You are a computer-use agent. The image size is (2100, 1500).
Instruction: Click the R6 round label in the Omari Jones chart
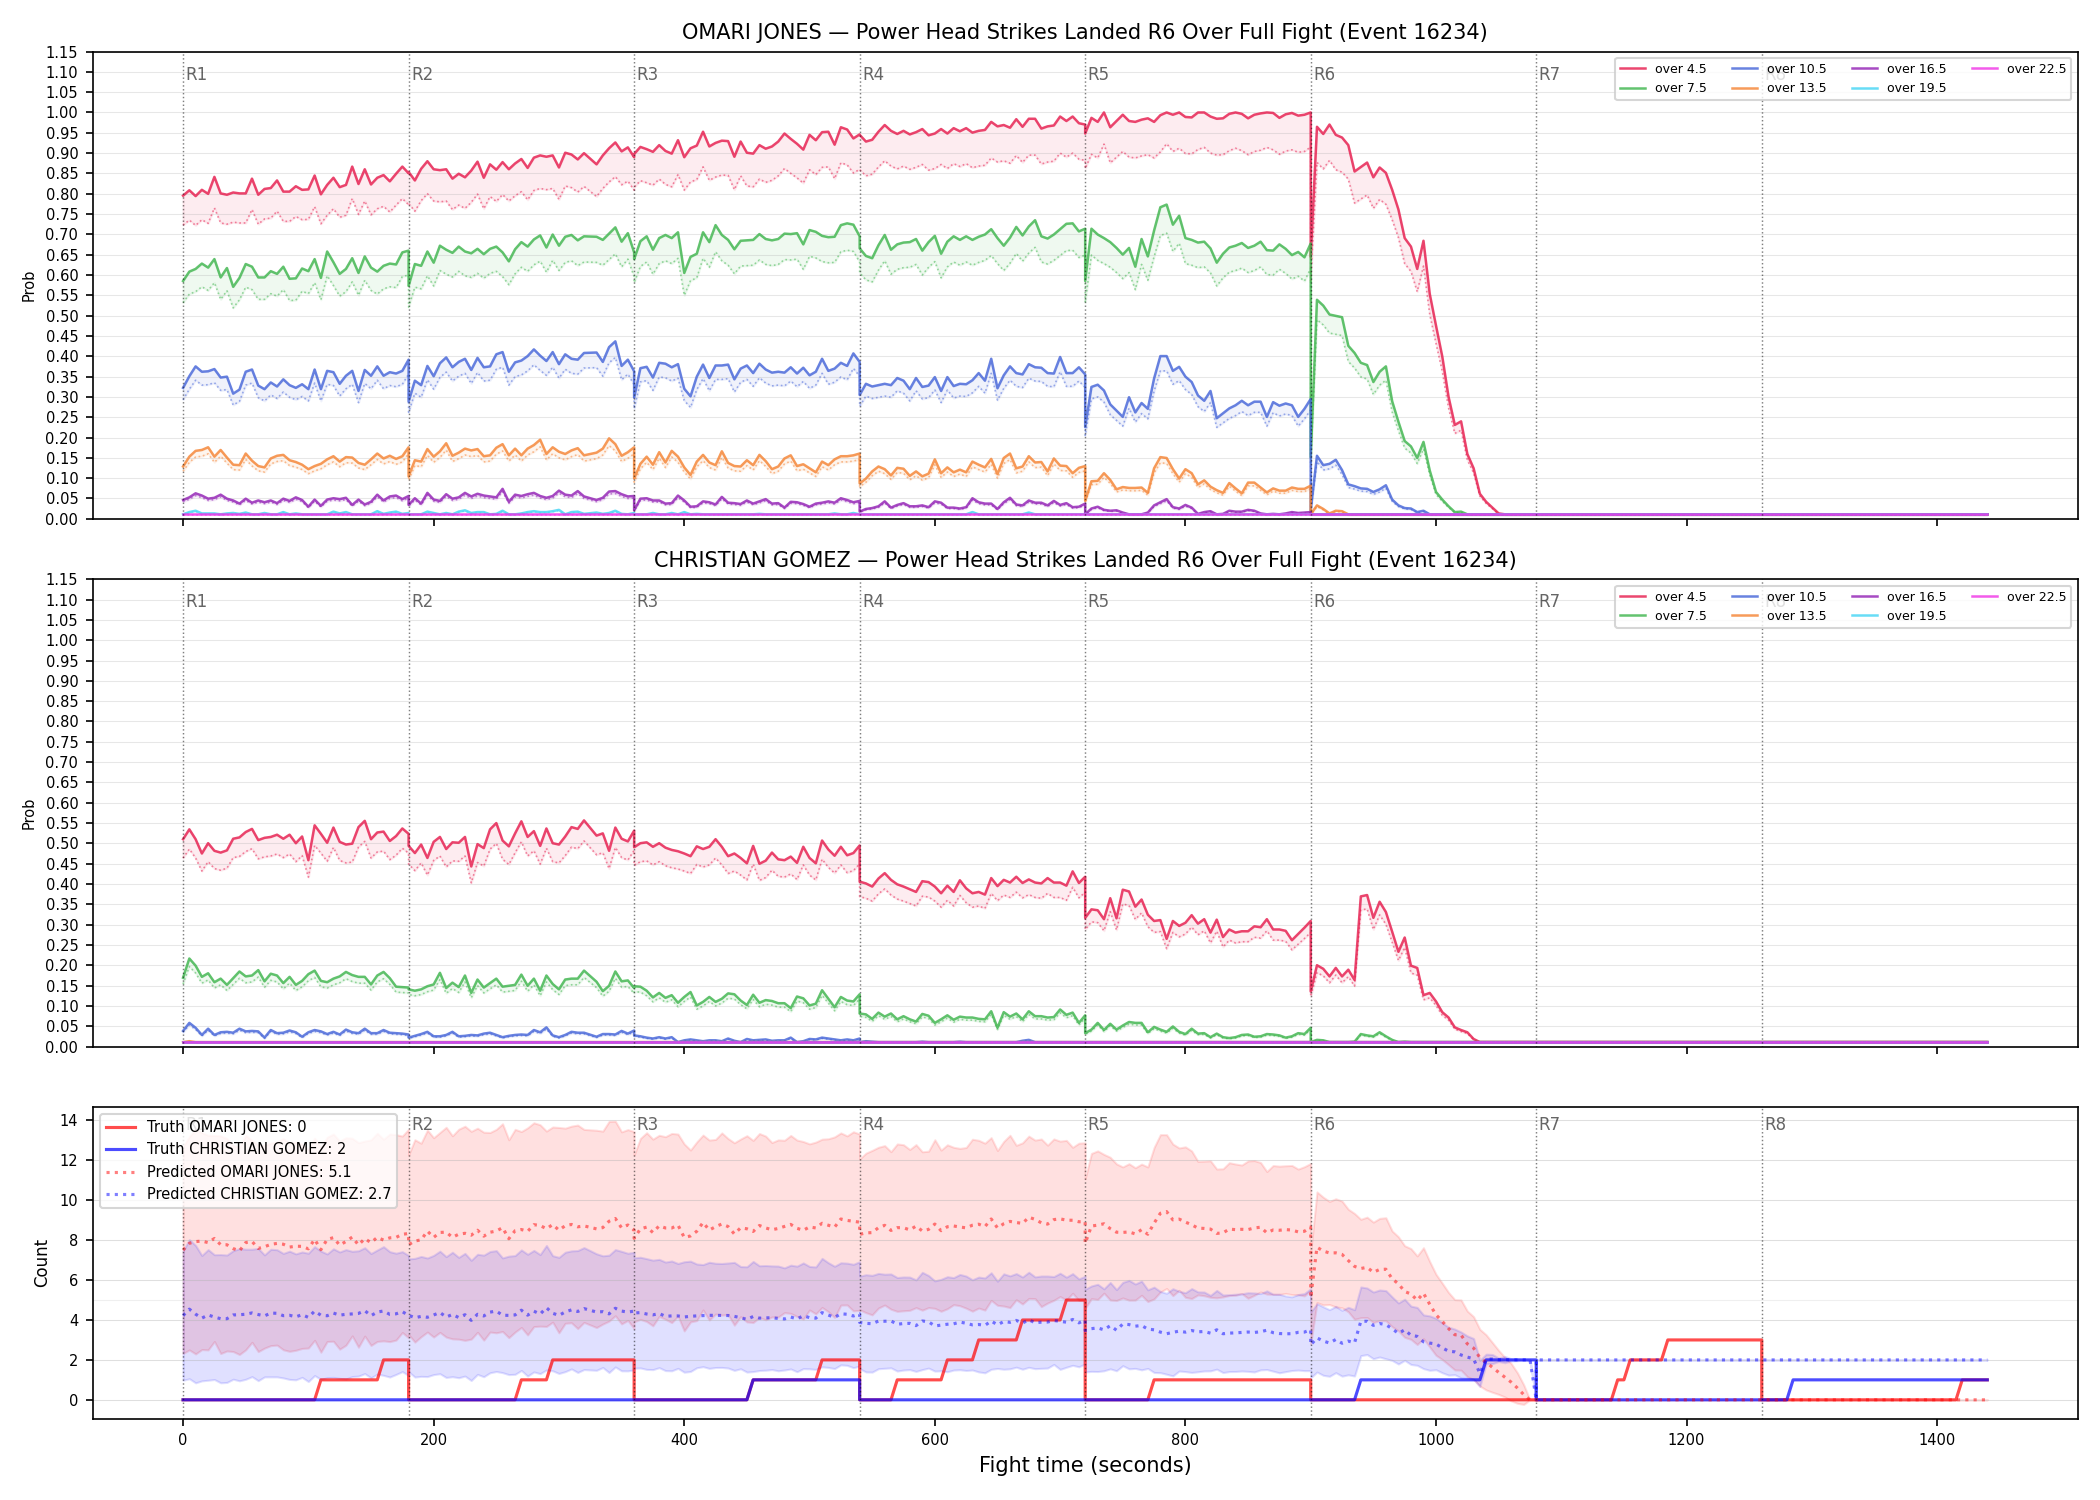click(x=1324, y=74)
